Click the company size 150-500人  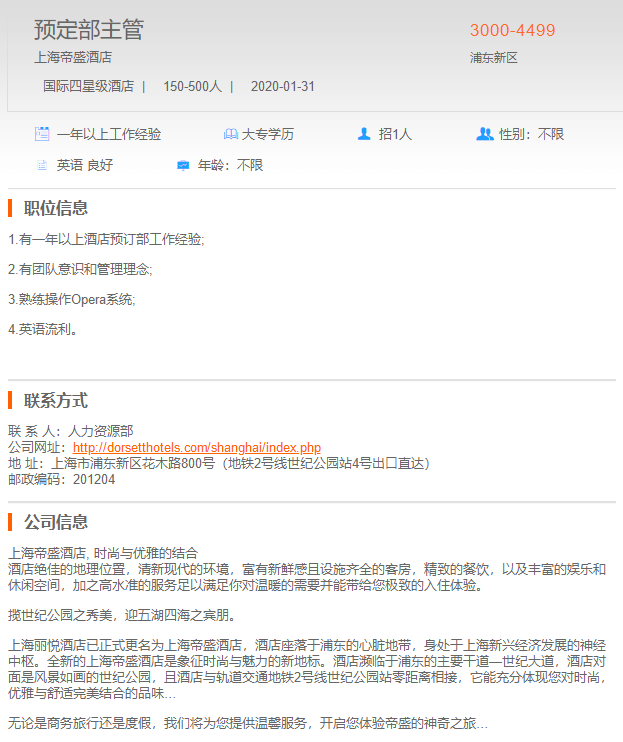pyautogui.click(x=193, y=86)
